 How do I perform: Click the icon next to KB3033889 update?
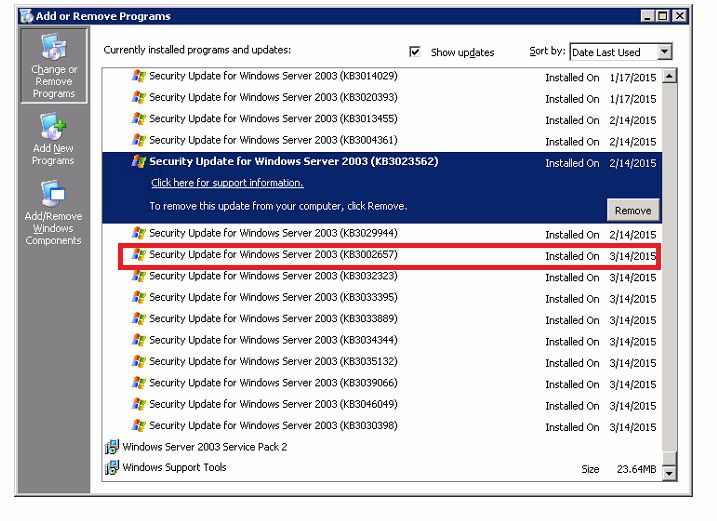[x=139, y=319]
